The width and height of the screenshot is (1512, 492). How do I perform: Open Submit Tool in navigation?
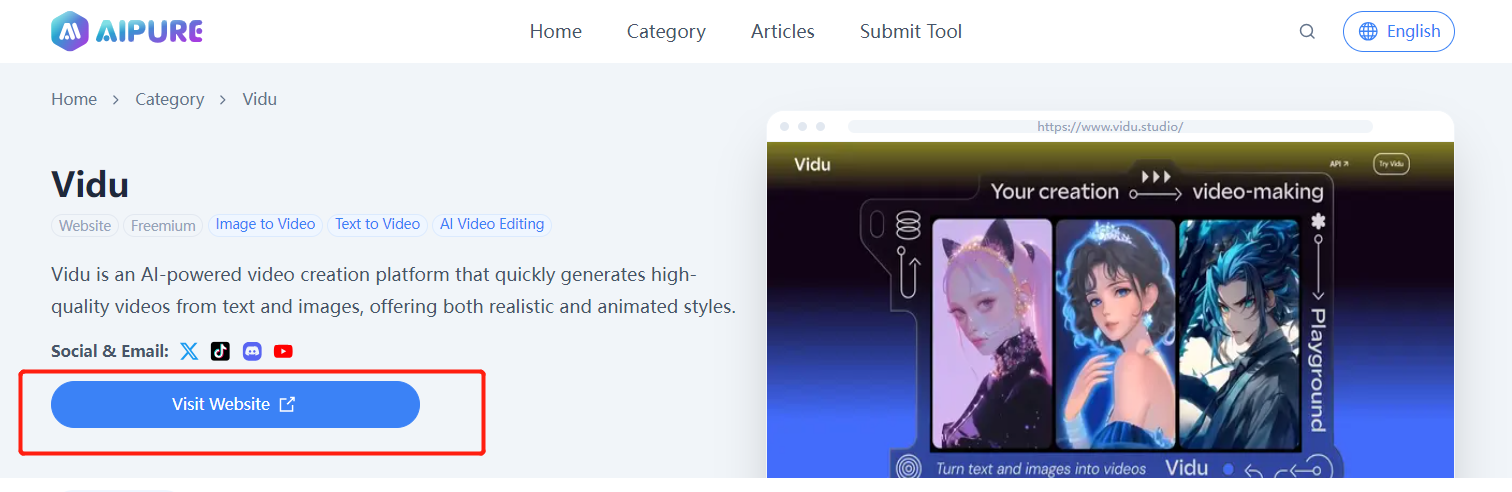[911, 32]
